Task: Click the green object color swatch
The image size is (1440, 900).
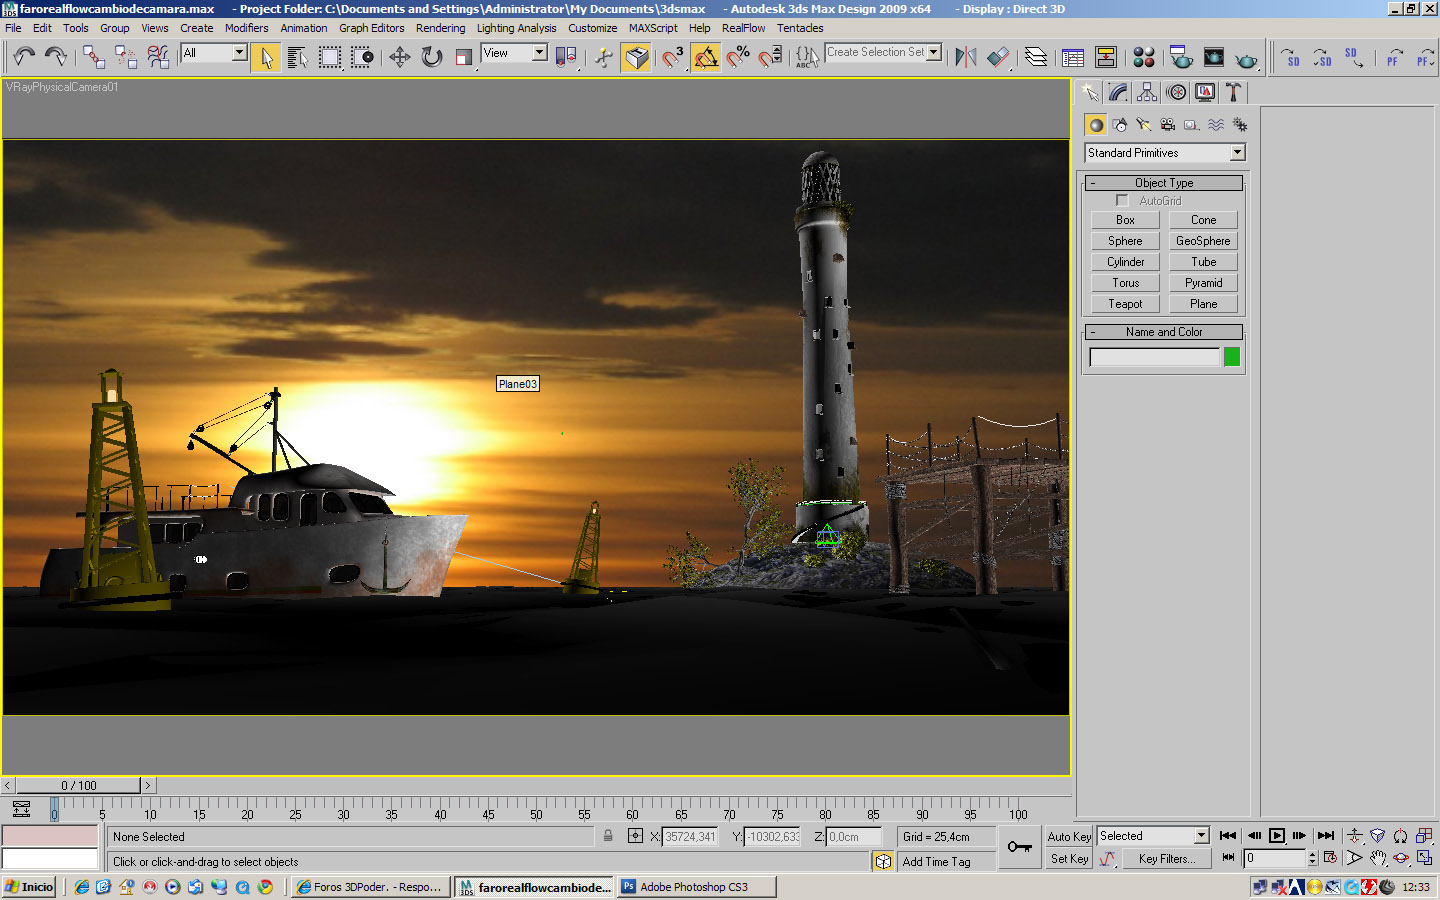Action: (1232, 357)
